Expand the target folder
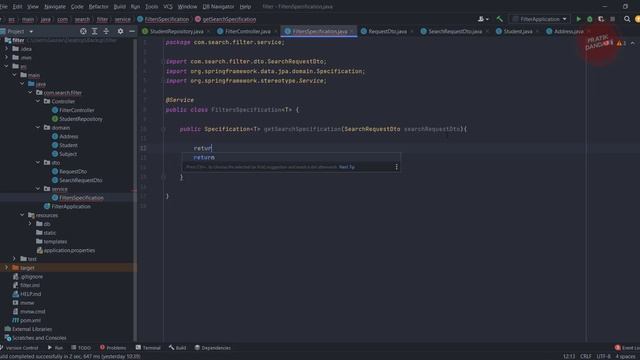Viewport: 640px width, 360px height. (x=6, y=268)
